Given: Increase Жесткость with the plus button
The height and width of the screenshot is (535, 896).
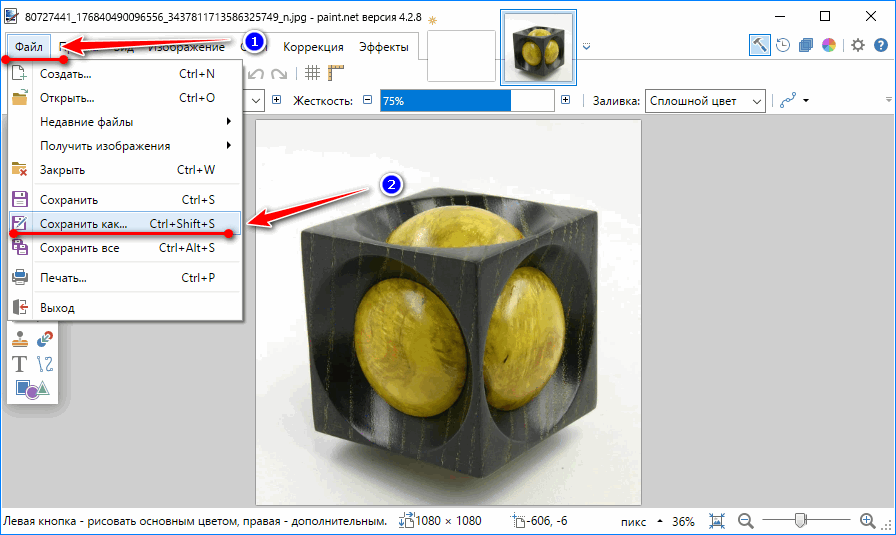Looking at the screenshot, I should (566, 101).
